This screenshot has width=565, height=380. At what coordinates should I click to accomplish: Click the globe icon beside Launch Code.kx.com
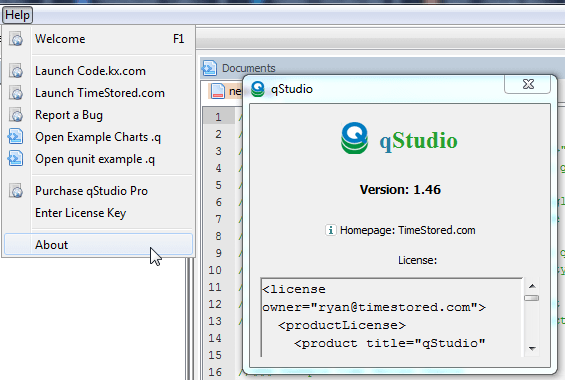pos(16,71)
